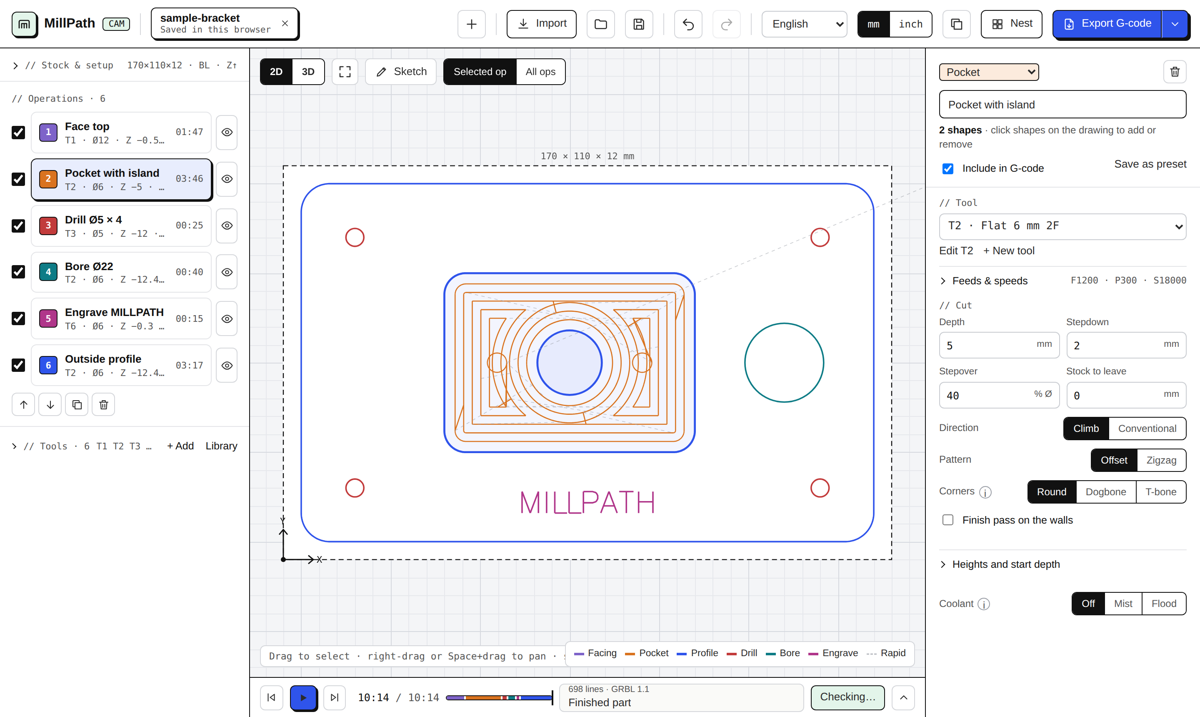The image size is (1200, 717).
Task: Show All ops in the viewport
Action: (x=540, y=72)
